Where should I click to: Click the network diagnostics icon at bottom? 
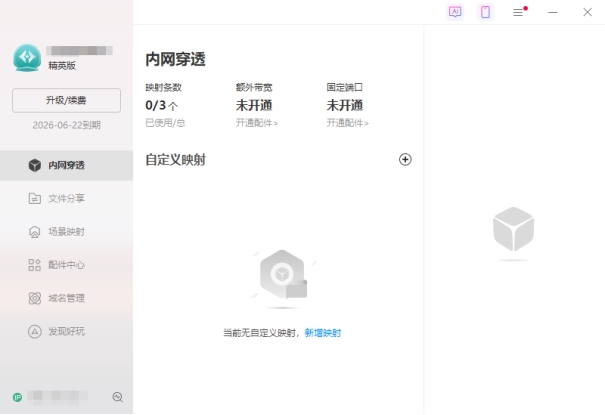point(118,397)
